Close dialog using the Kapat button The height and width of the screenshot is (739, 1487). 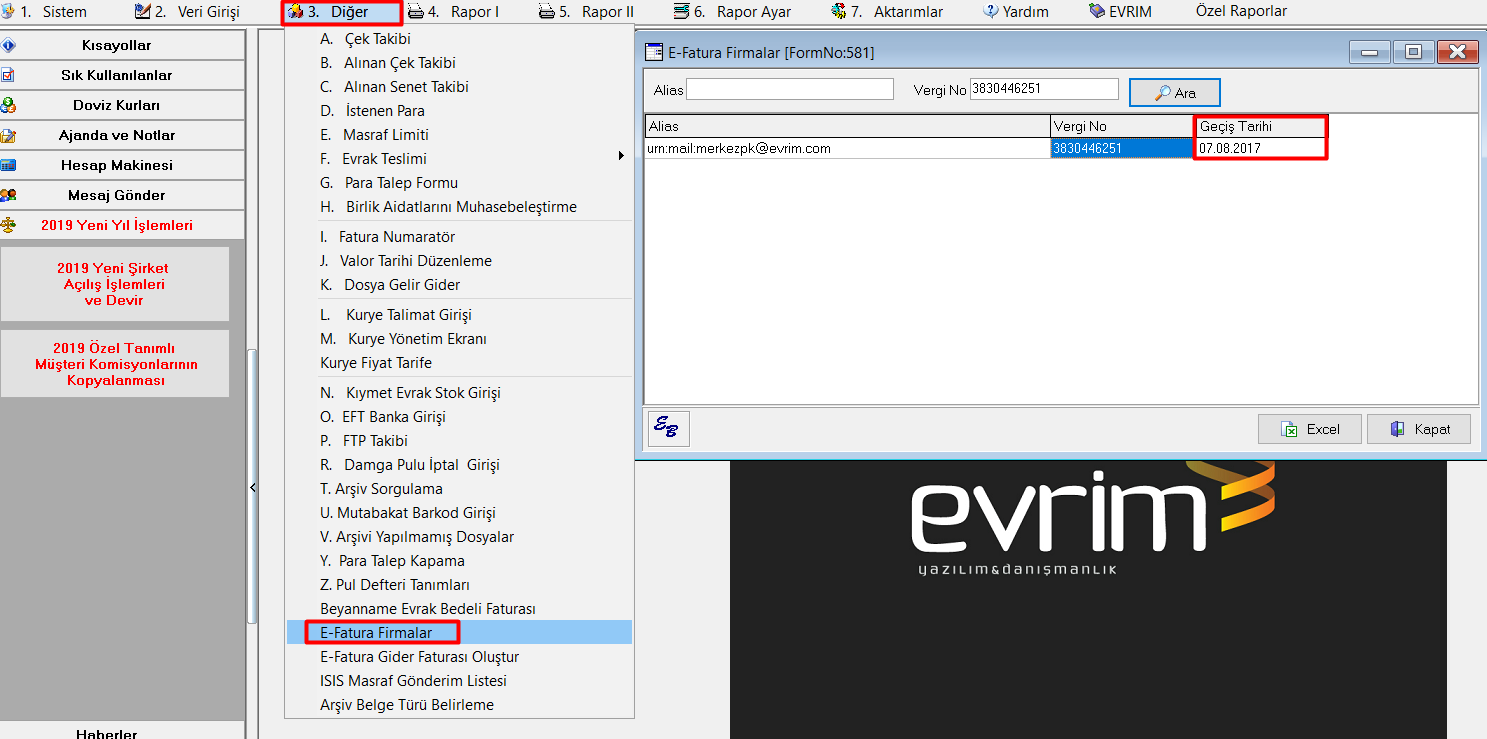1419,429
